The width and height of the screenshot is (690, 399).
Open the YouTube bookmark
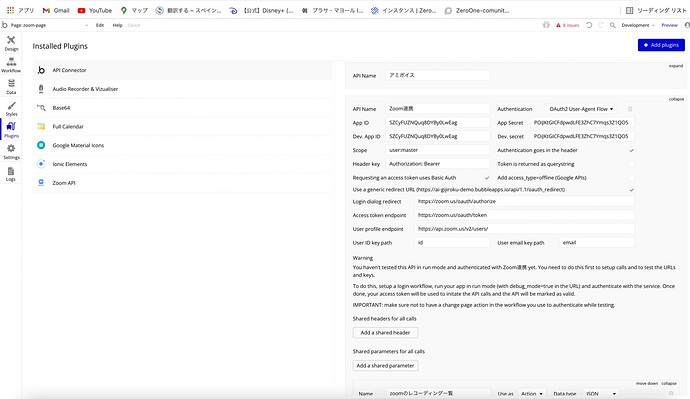[x=95, y=10]
